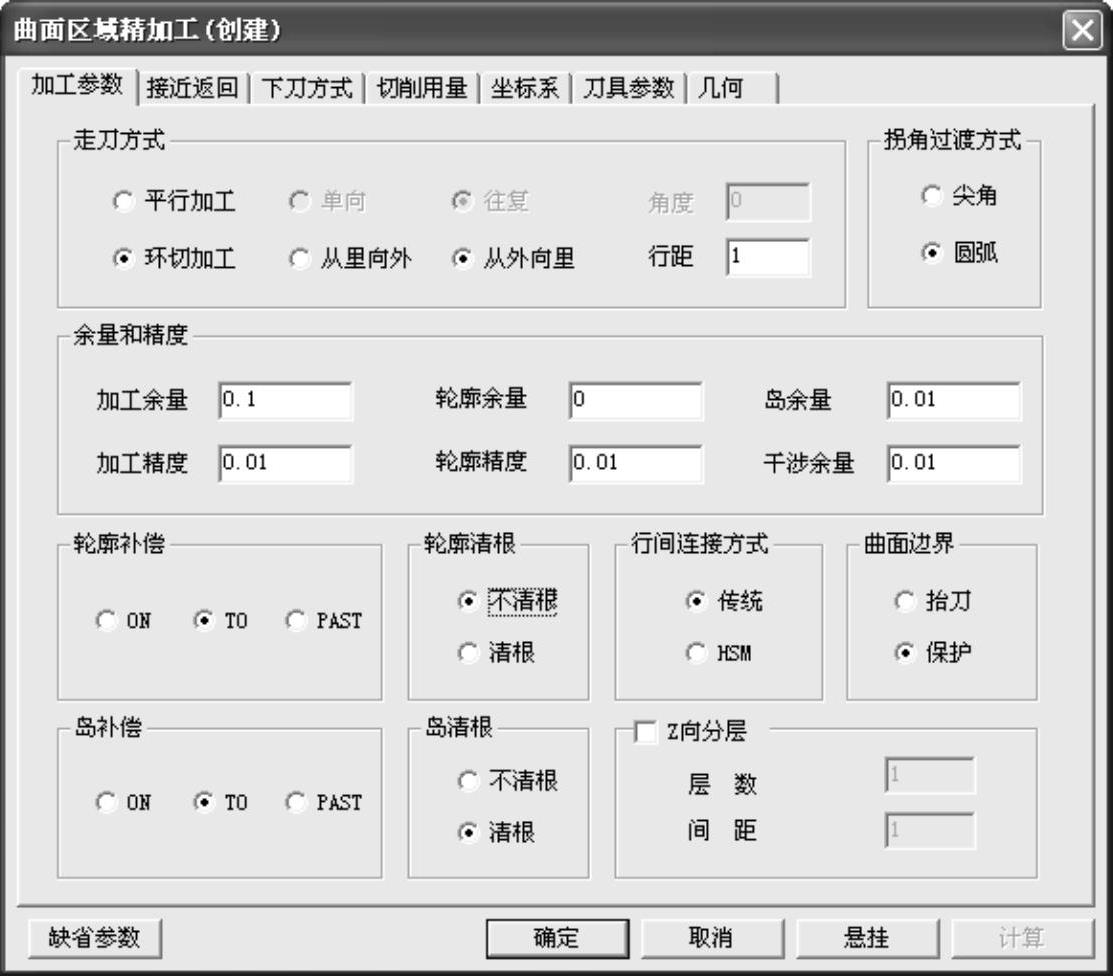Open the 几何 tab
Image resolution: width=1113 pixels, height=976 pixels.
click(x=721, y=88)
